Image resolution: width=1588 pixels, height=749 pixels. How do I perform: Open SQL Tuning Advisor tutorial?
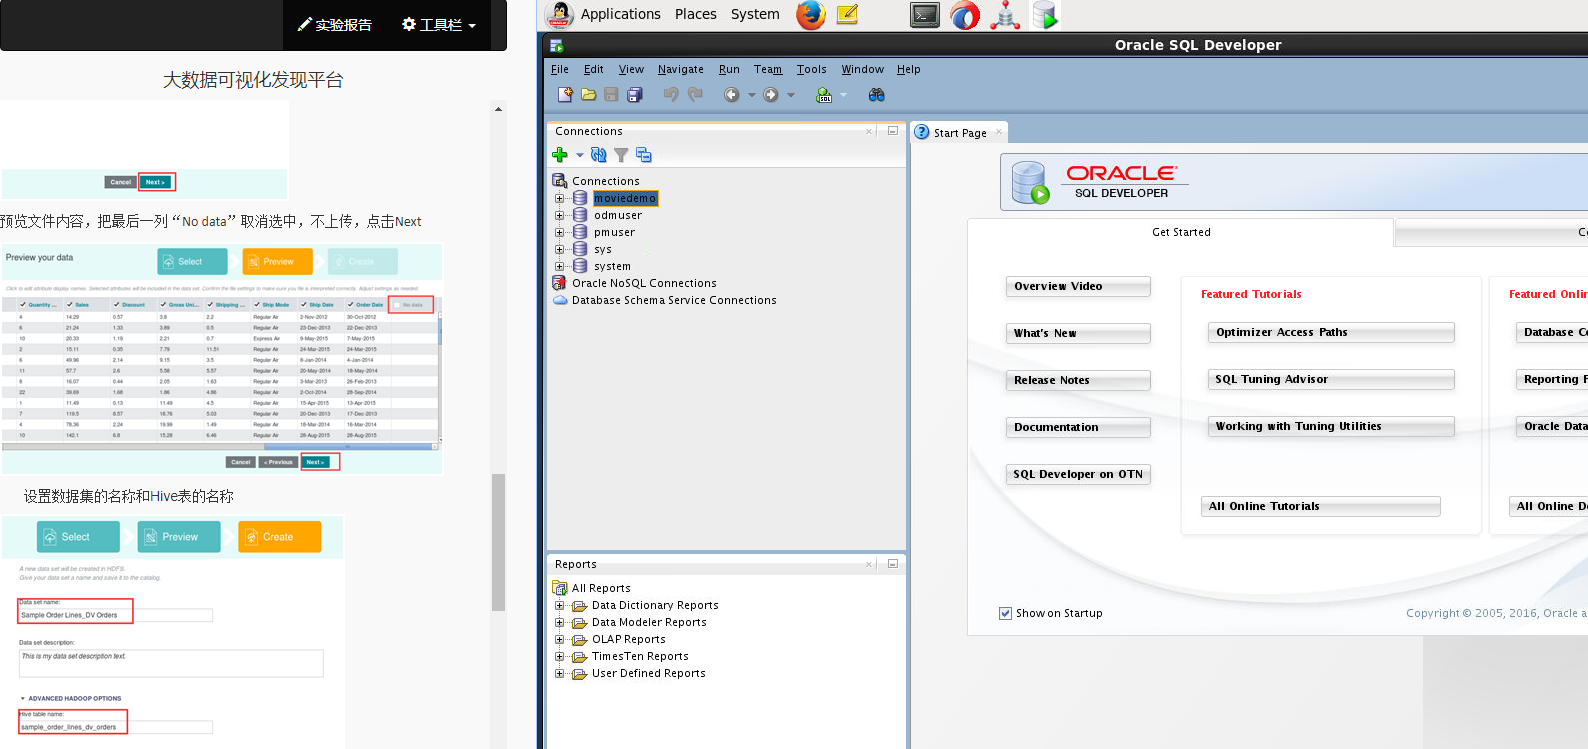tap(1331, 379)
